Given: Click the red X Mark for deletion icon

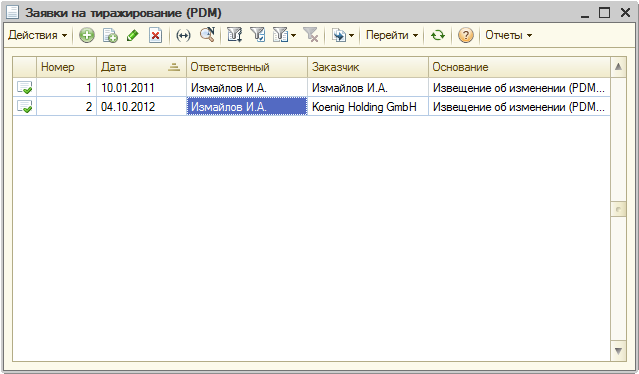Looking at the screenshot, I should click(155, 35).
